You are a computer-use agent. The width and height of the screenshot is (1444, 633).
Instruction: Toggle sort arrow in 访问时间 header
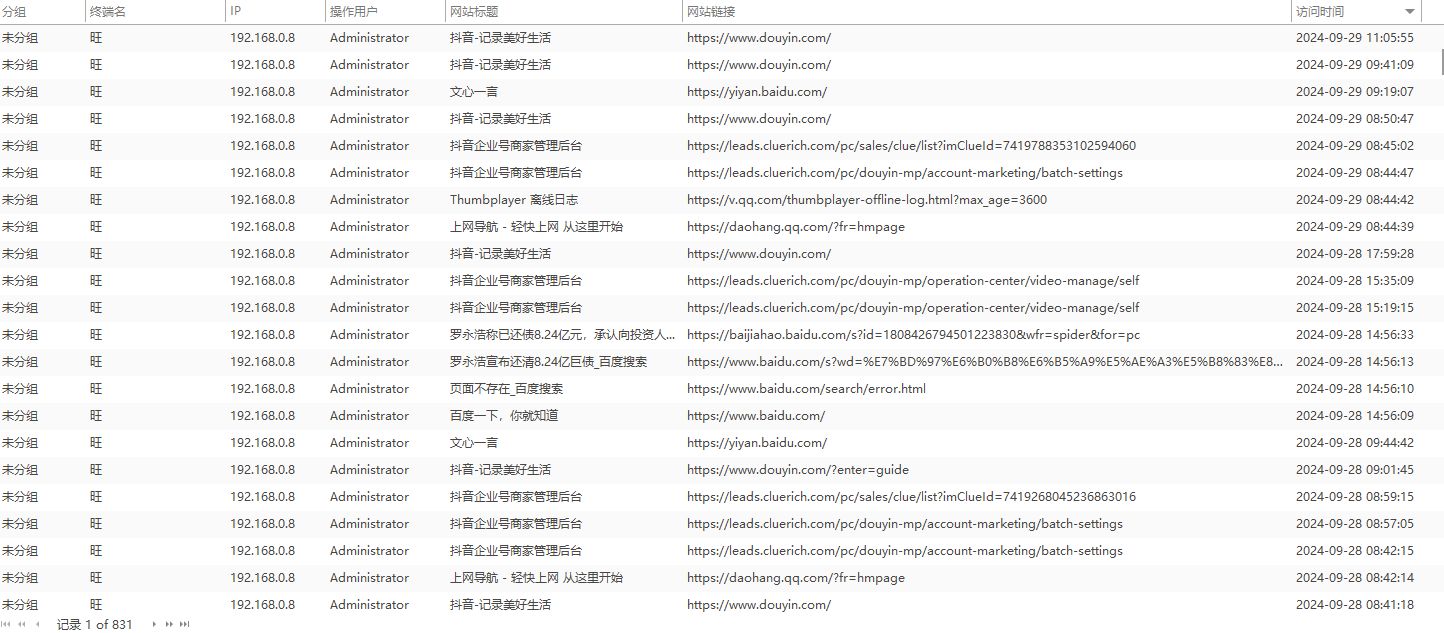click(1410, 11)
